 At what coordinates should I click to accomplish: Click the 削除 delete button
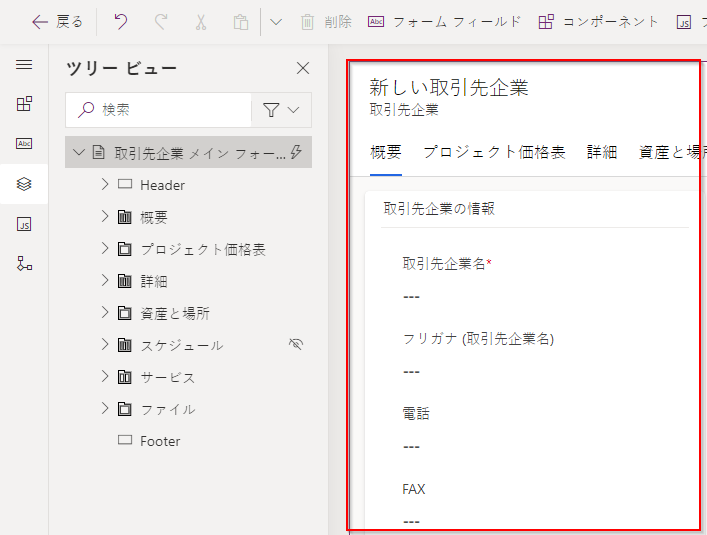326,22
